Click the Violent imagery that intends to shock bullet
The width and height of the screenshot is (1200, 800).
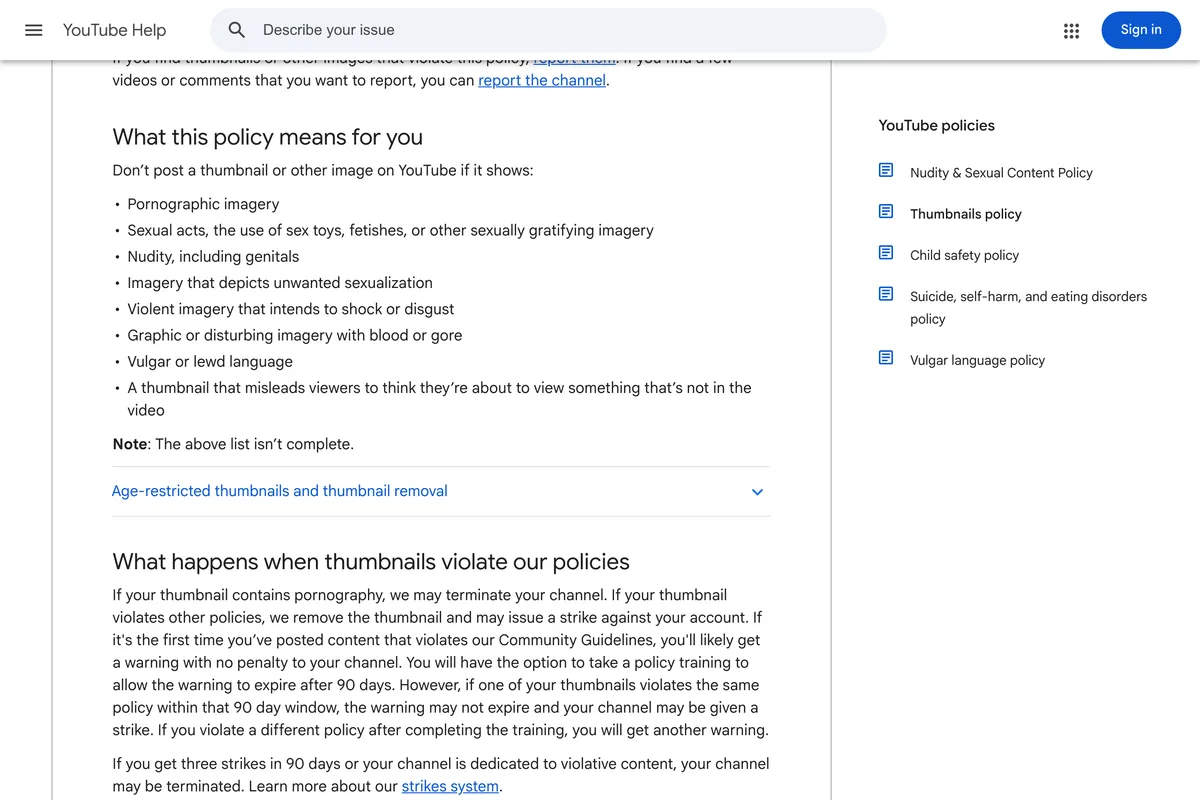click(x=291, y=309)
